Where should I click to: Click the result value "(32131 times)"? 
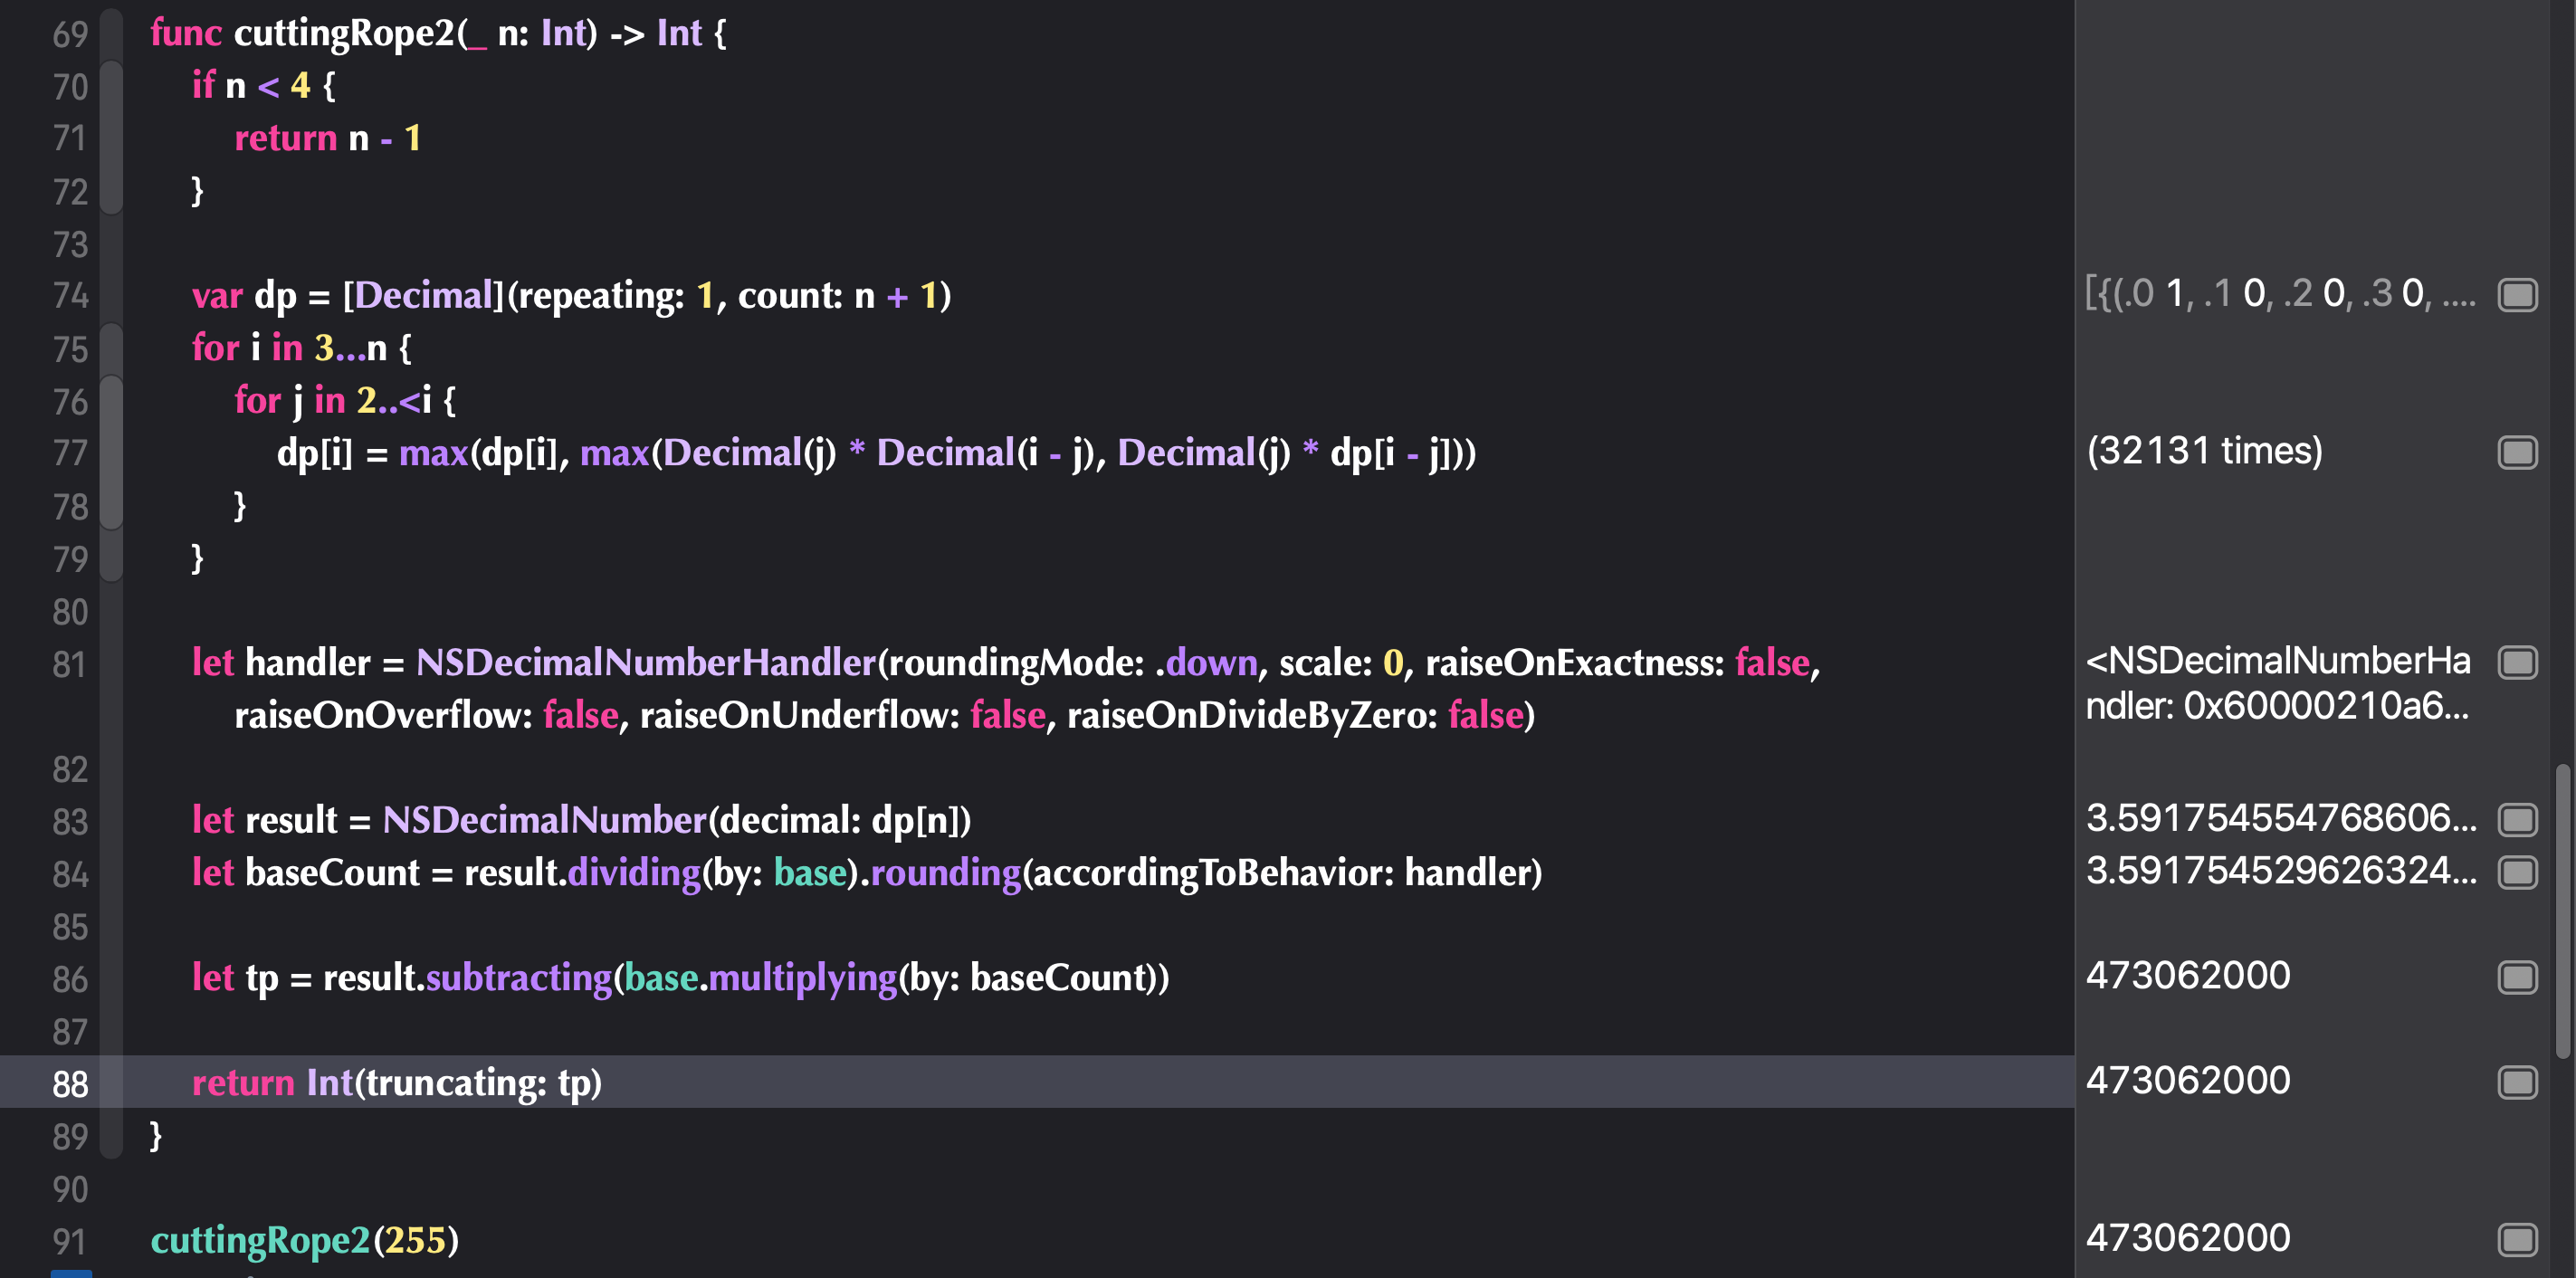point(2204,452)
